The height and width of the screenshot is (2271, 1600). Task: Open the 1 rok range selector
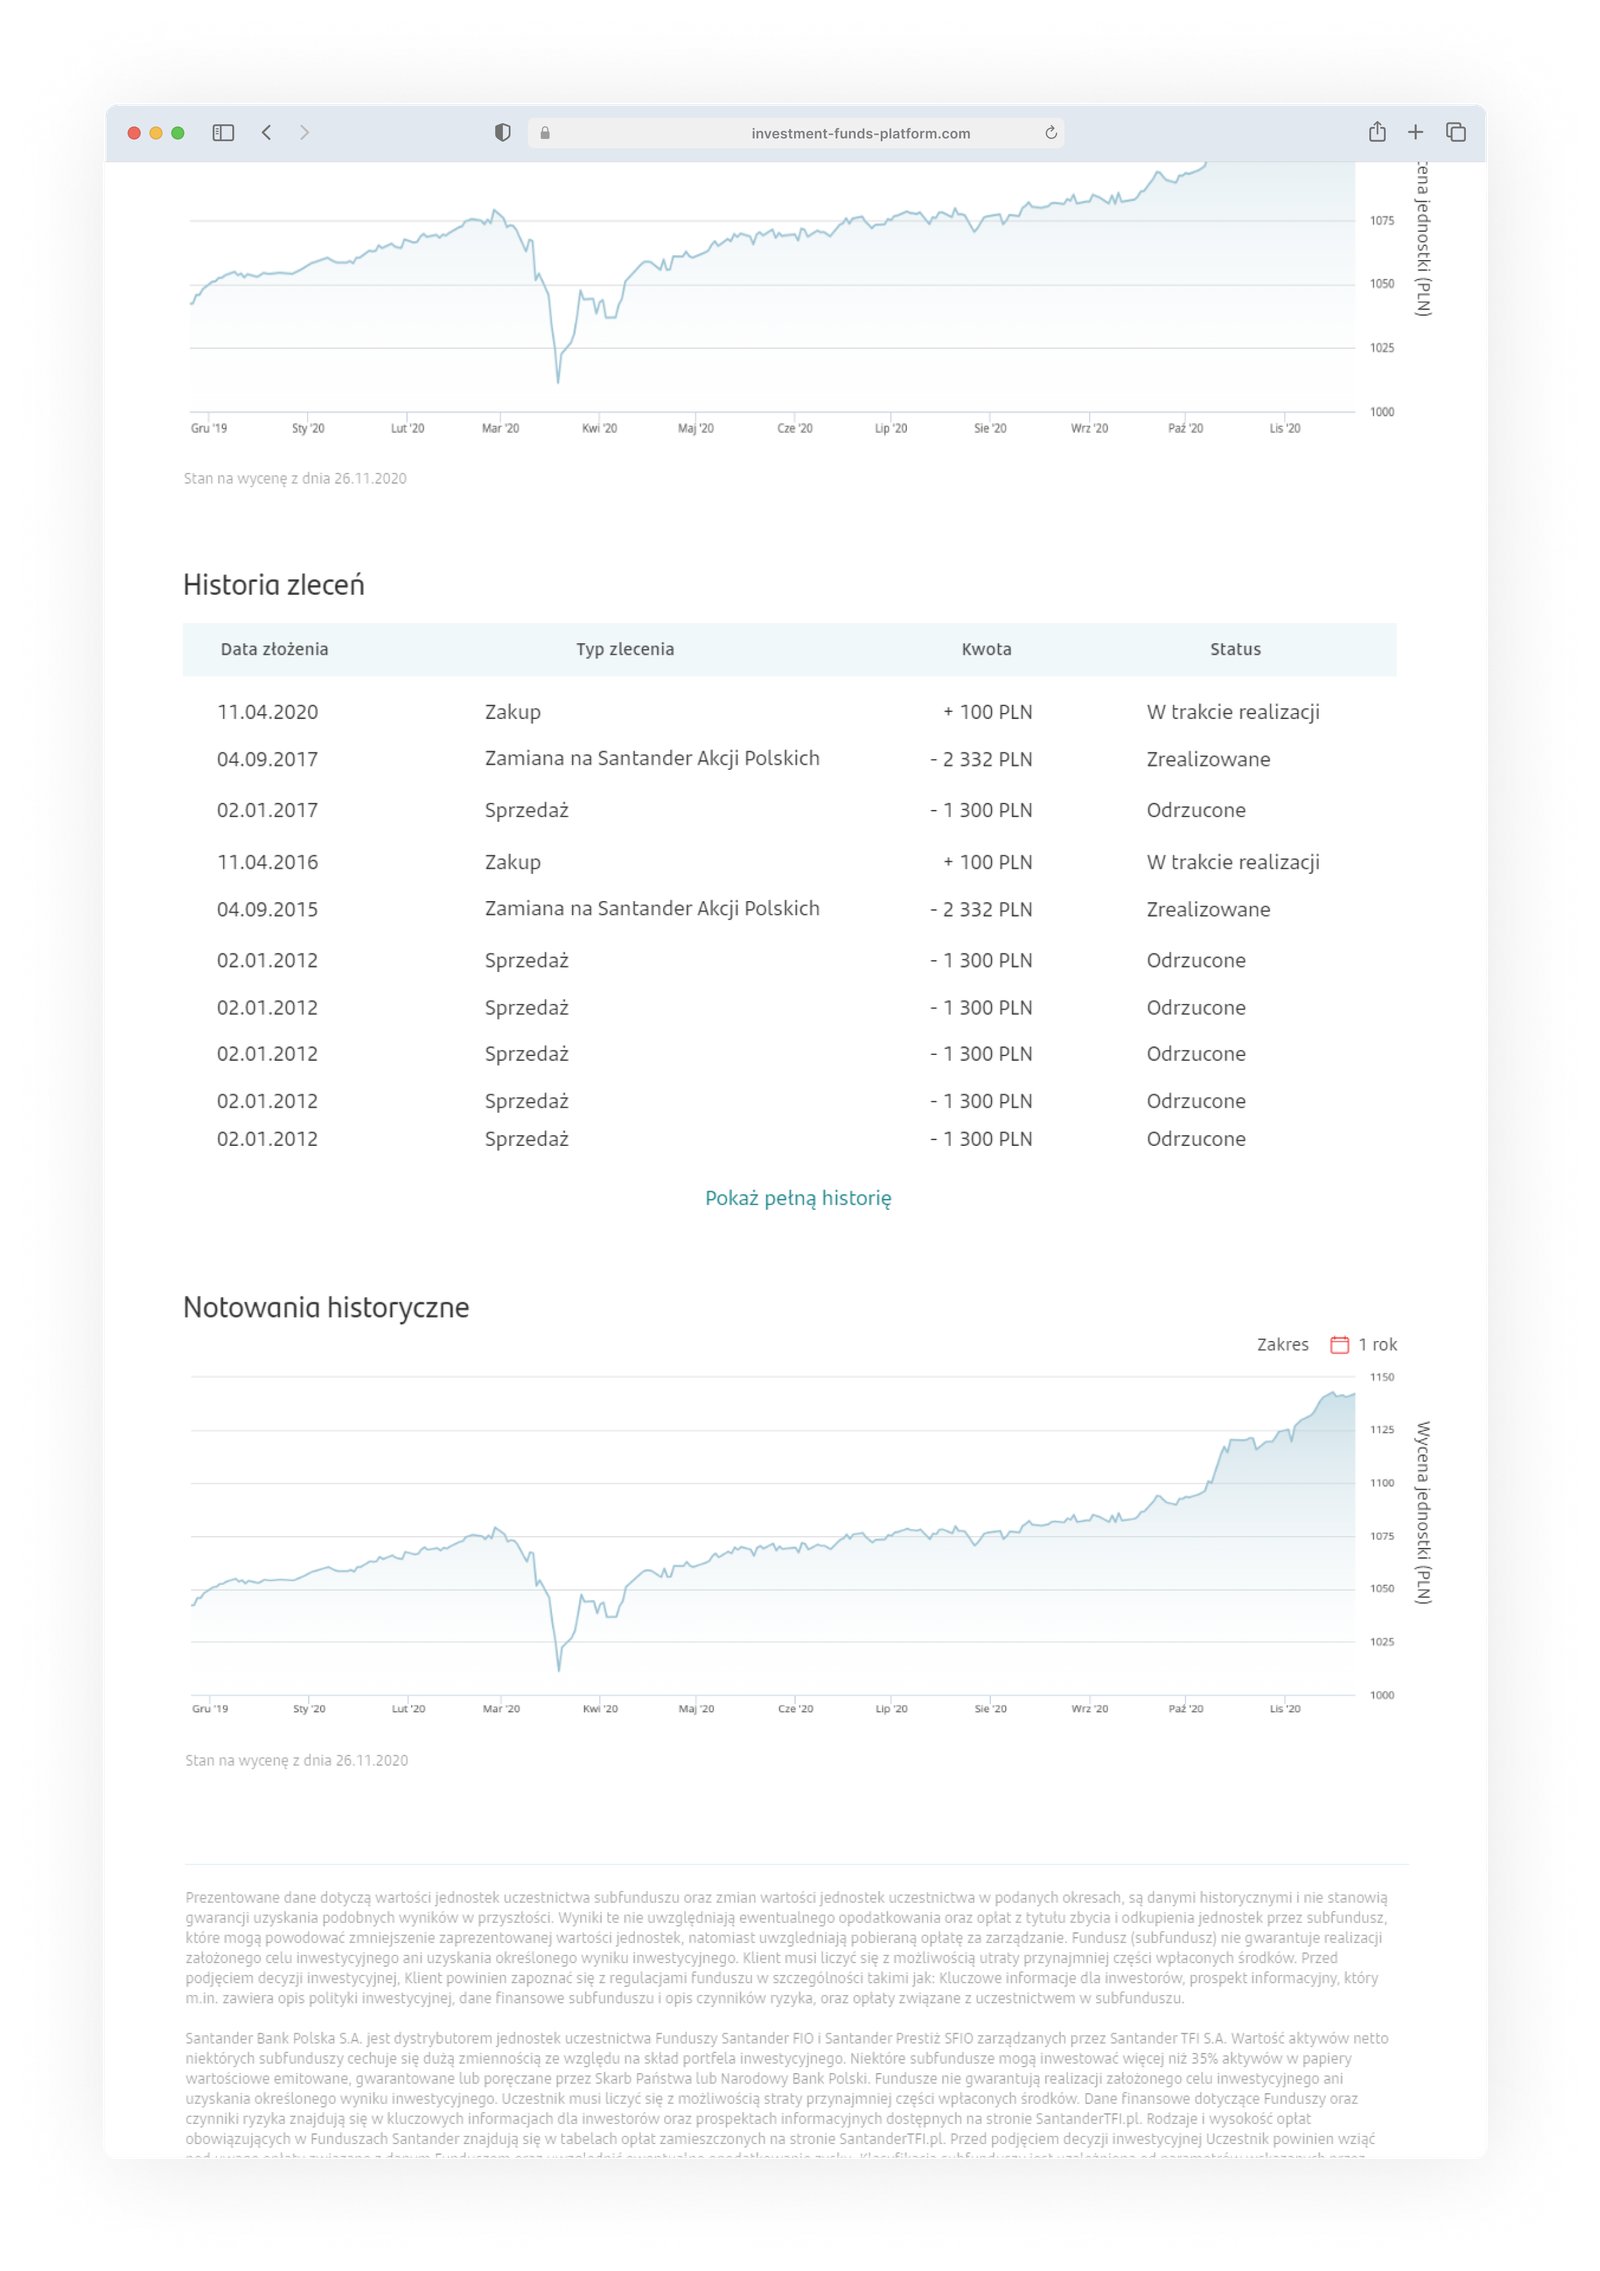[1376, 1345]
